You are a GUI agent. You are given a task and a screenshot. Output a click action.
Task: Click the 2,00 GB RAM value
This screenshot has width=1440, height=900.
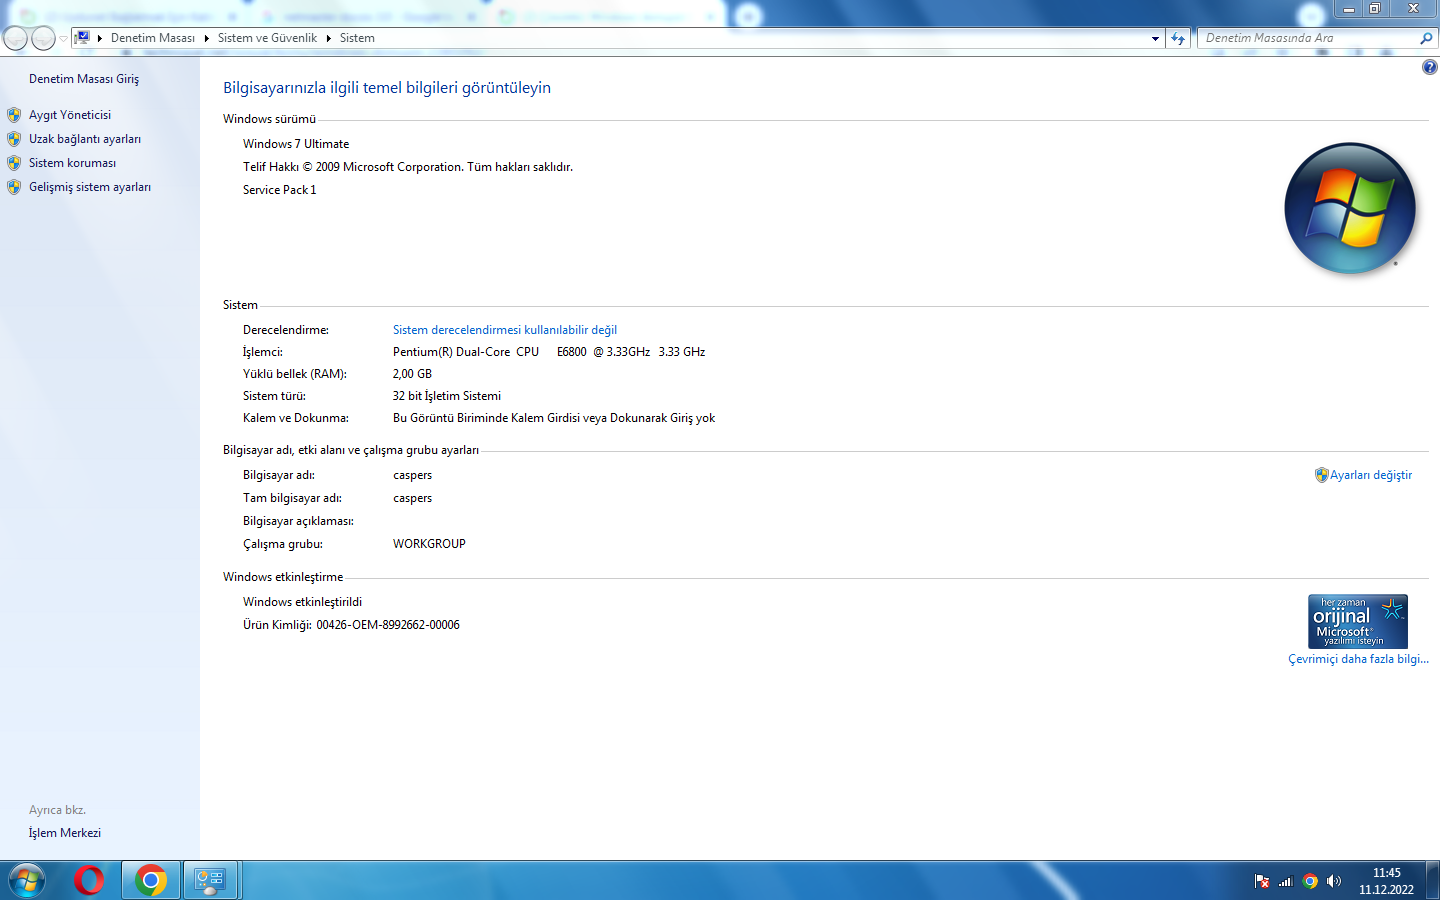[x=412, y=374]
